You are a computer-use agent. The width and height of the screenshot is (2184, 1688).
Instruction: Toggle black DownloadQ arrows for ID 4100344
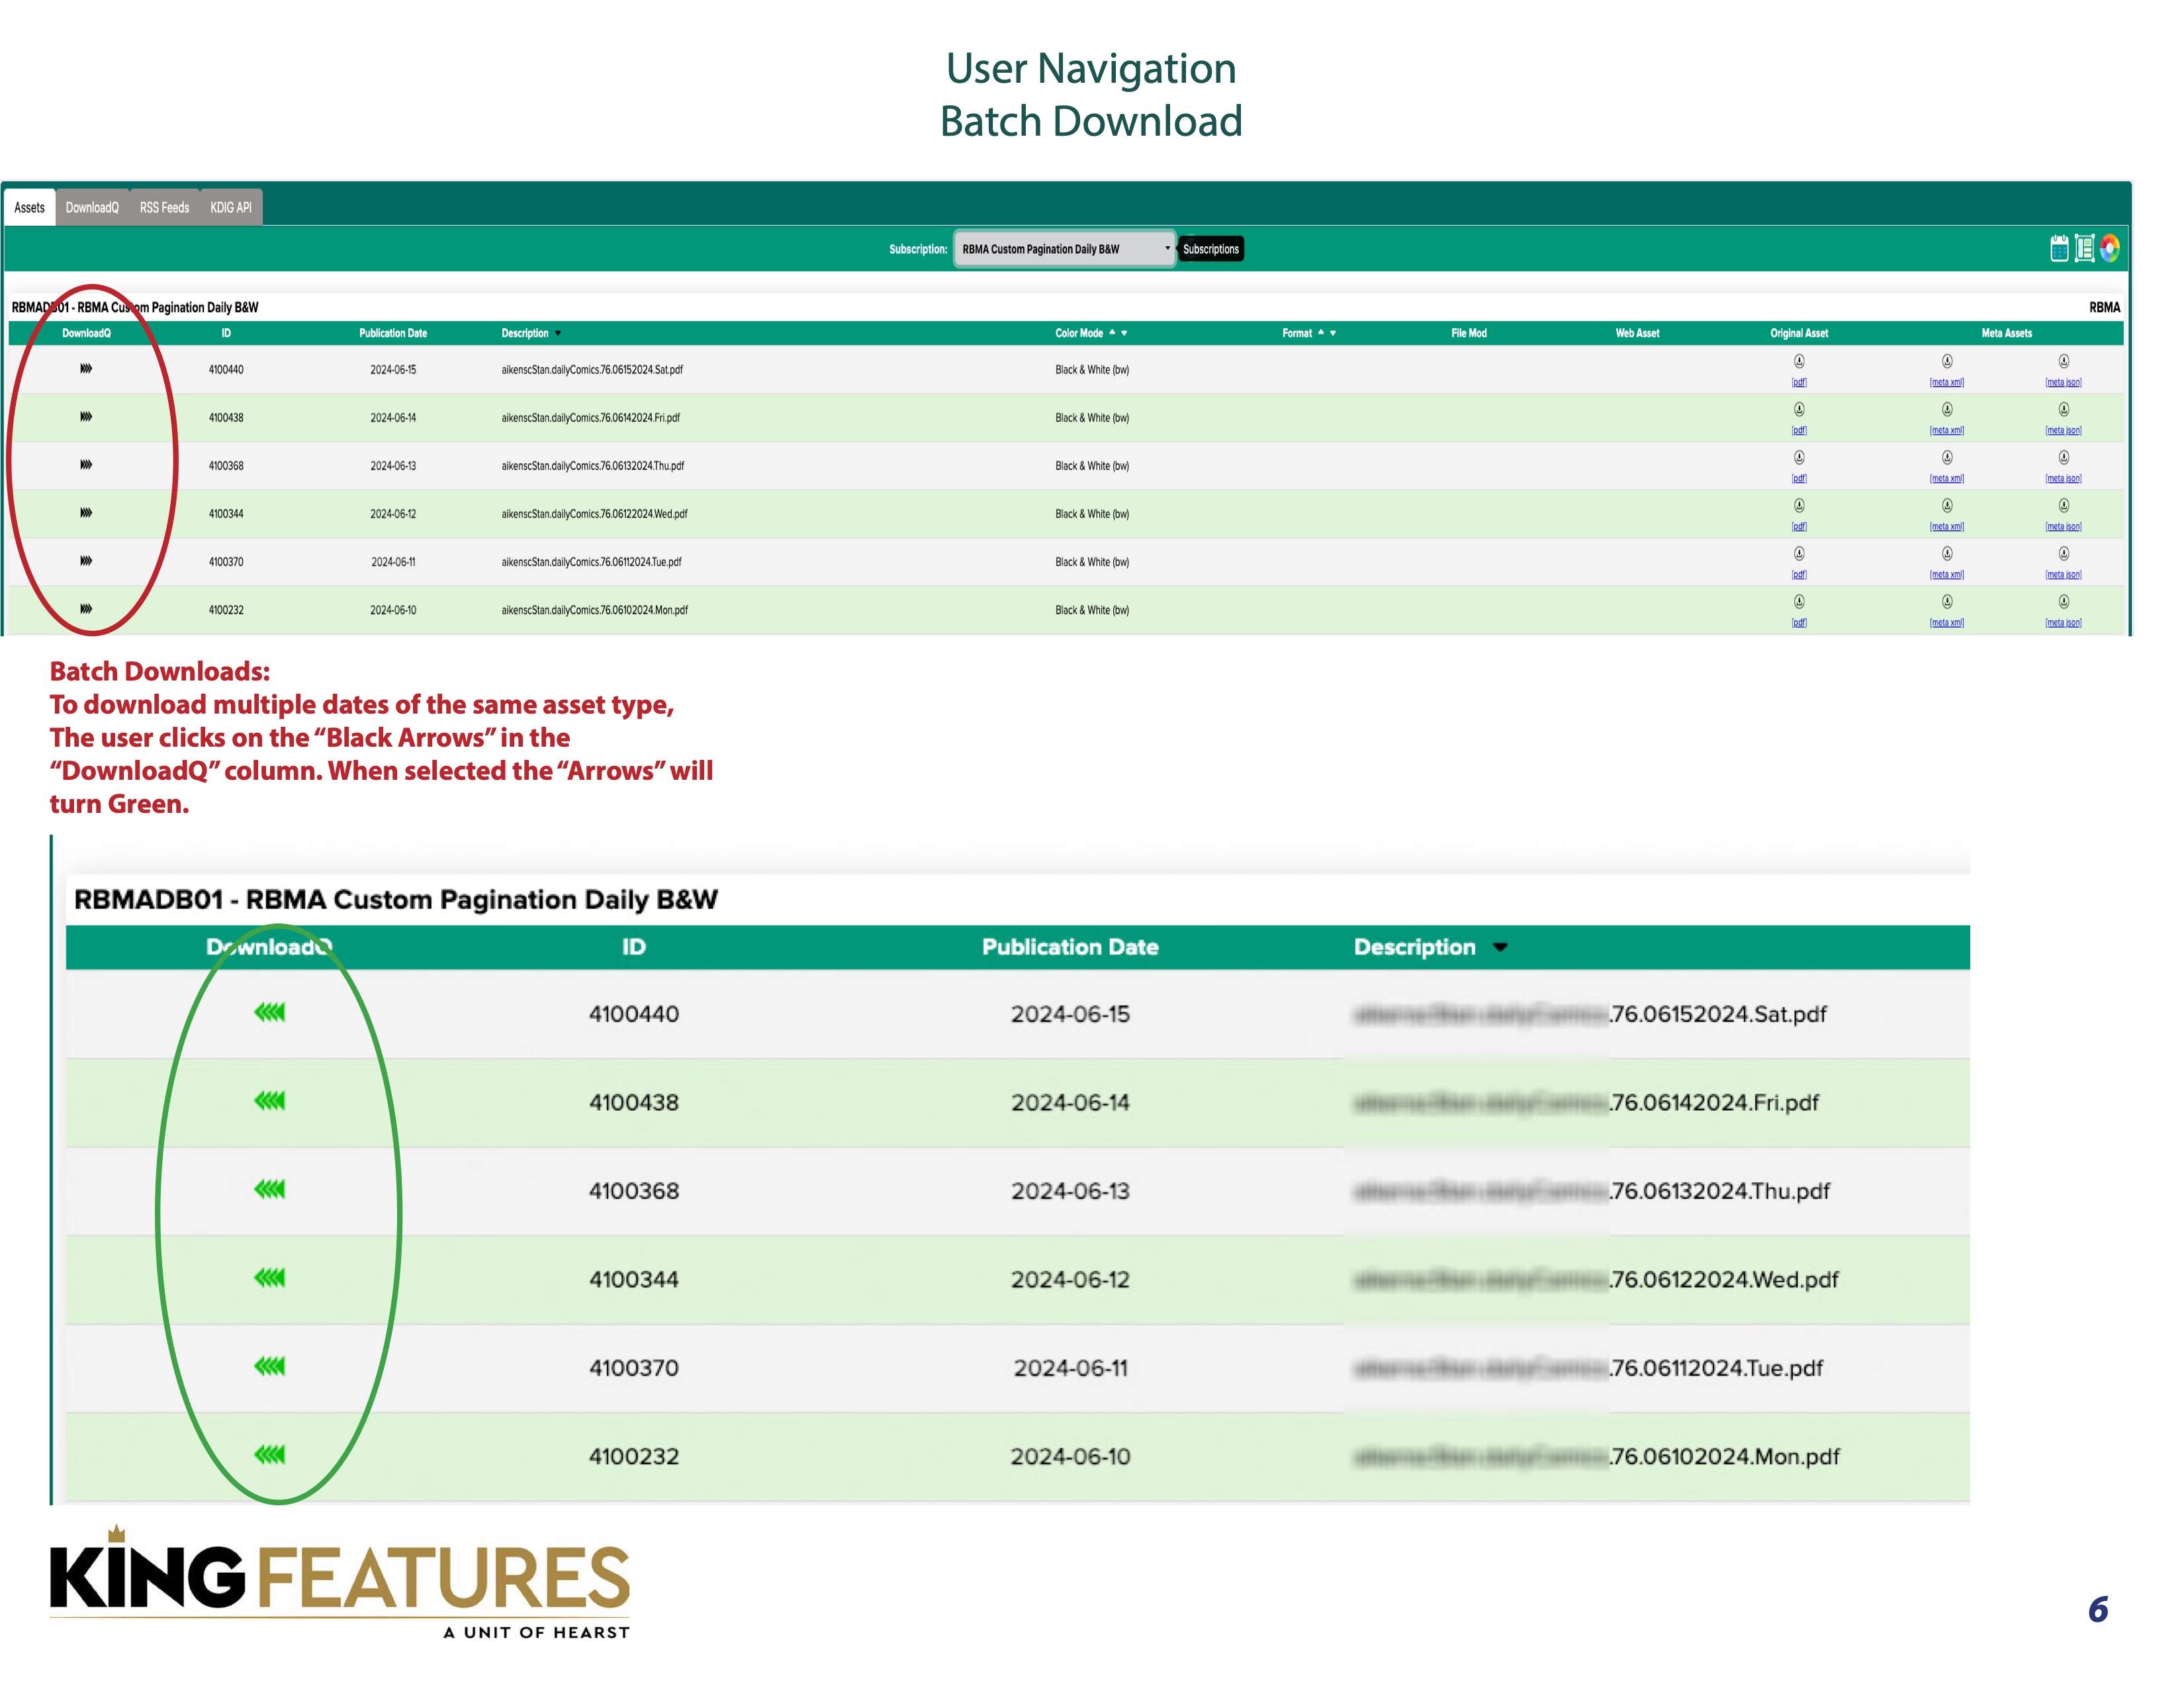pos(86,512)
